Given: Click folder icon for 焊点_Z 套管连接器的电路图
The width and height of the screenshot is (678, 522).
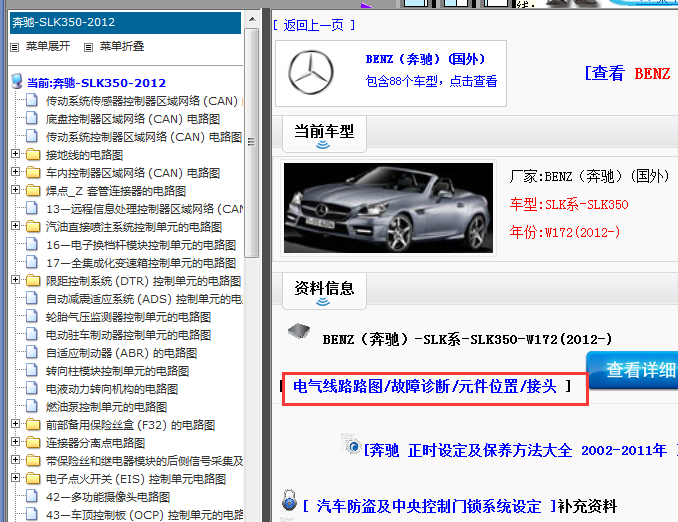Looking at the screenshot, I should tap(33, 190).
